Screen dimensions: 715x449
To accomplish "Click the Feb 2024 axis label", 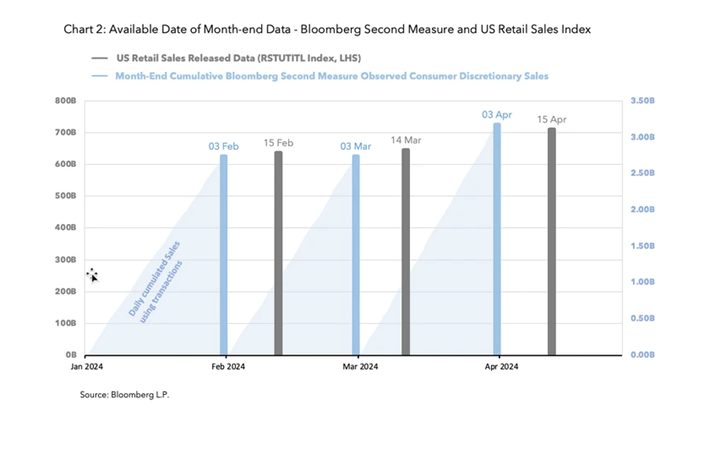I will point(228,366).
